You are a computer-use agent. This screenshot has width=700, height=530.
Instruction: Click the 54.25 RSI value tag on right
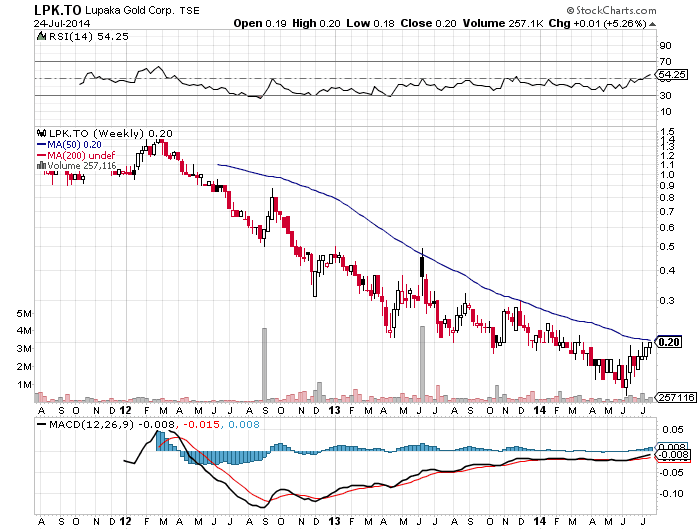coord(672,75)
